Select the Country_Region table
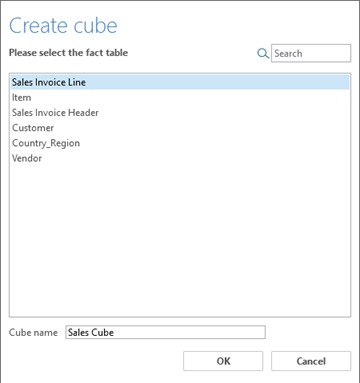360x383 pixels. 180,143
